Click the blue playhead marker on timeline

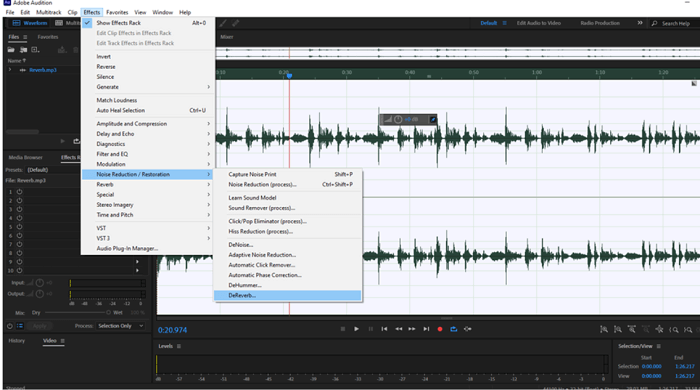(x=289, y=76)
